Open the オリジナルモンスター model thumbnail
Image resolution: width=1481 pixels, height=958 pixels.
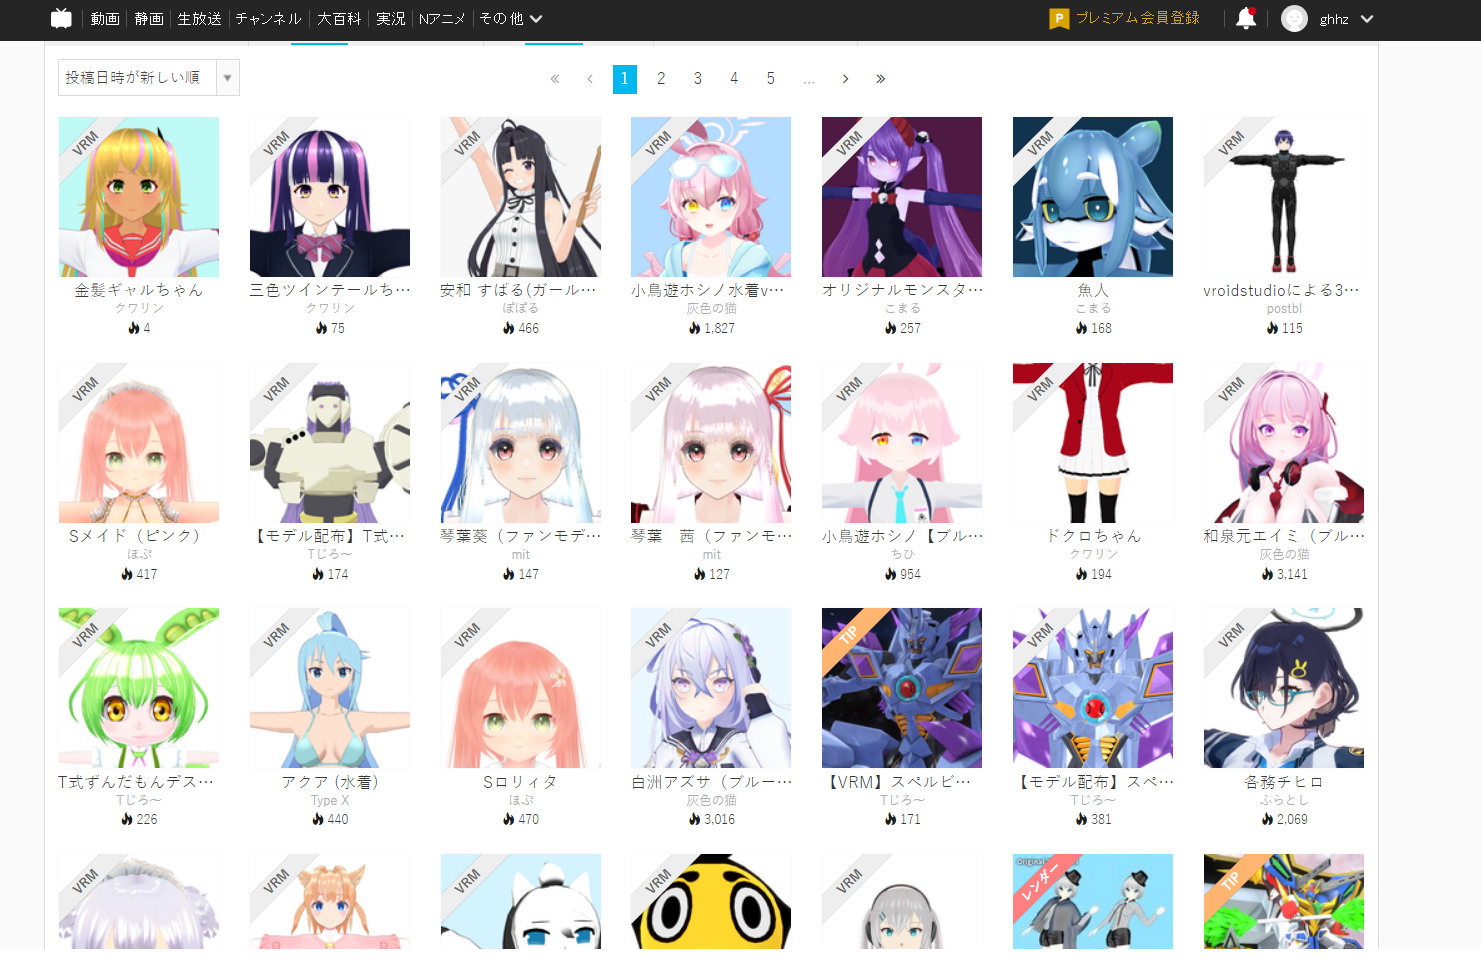click(x=902, y=197)
